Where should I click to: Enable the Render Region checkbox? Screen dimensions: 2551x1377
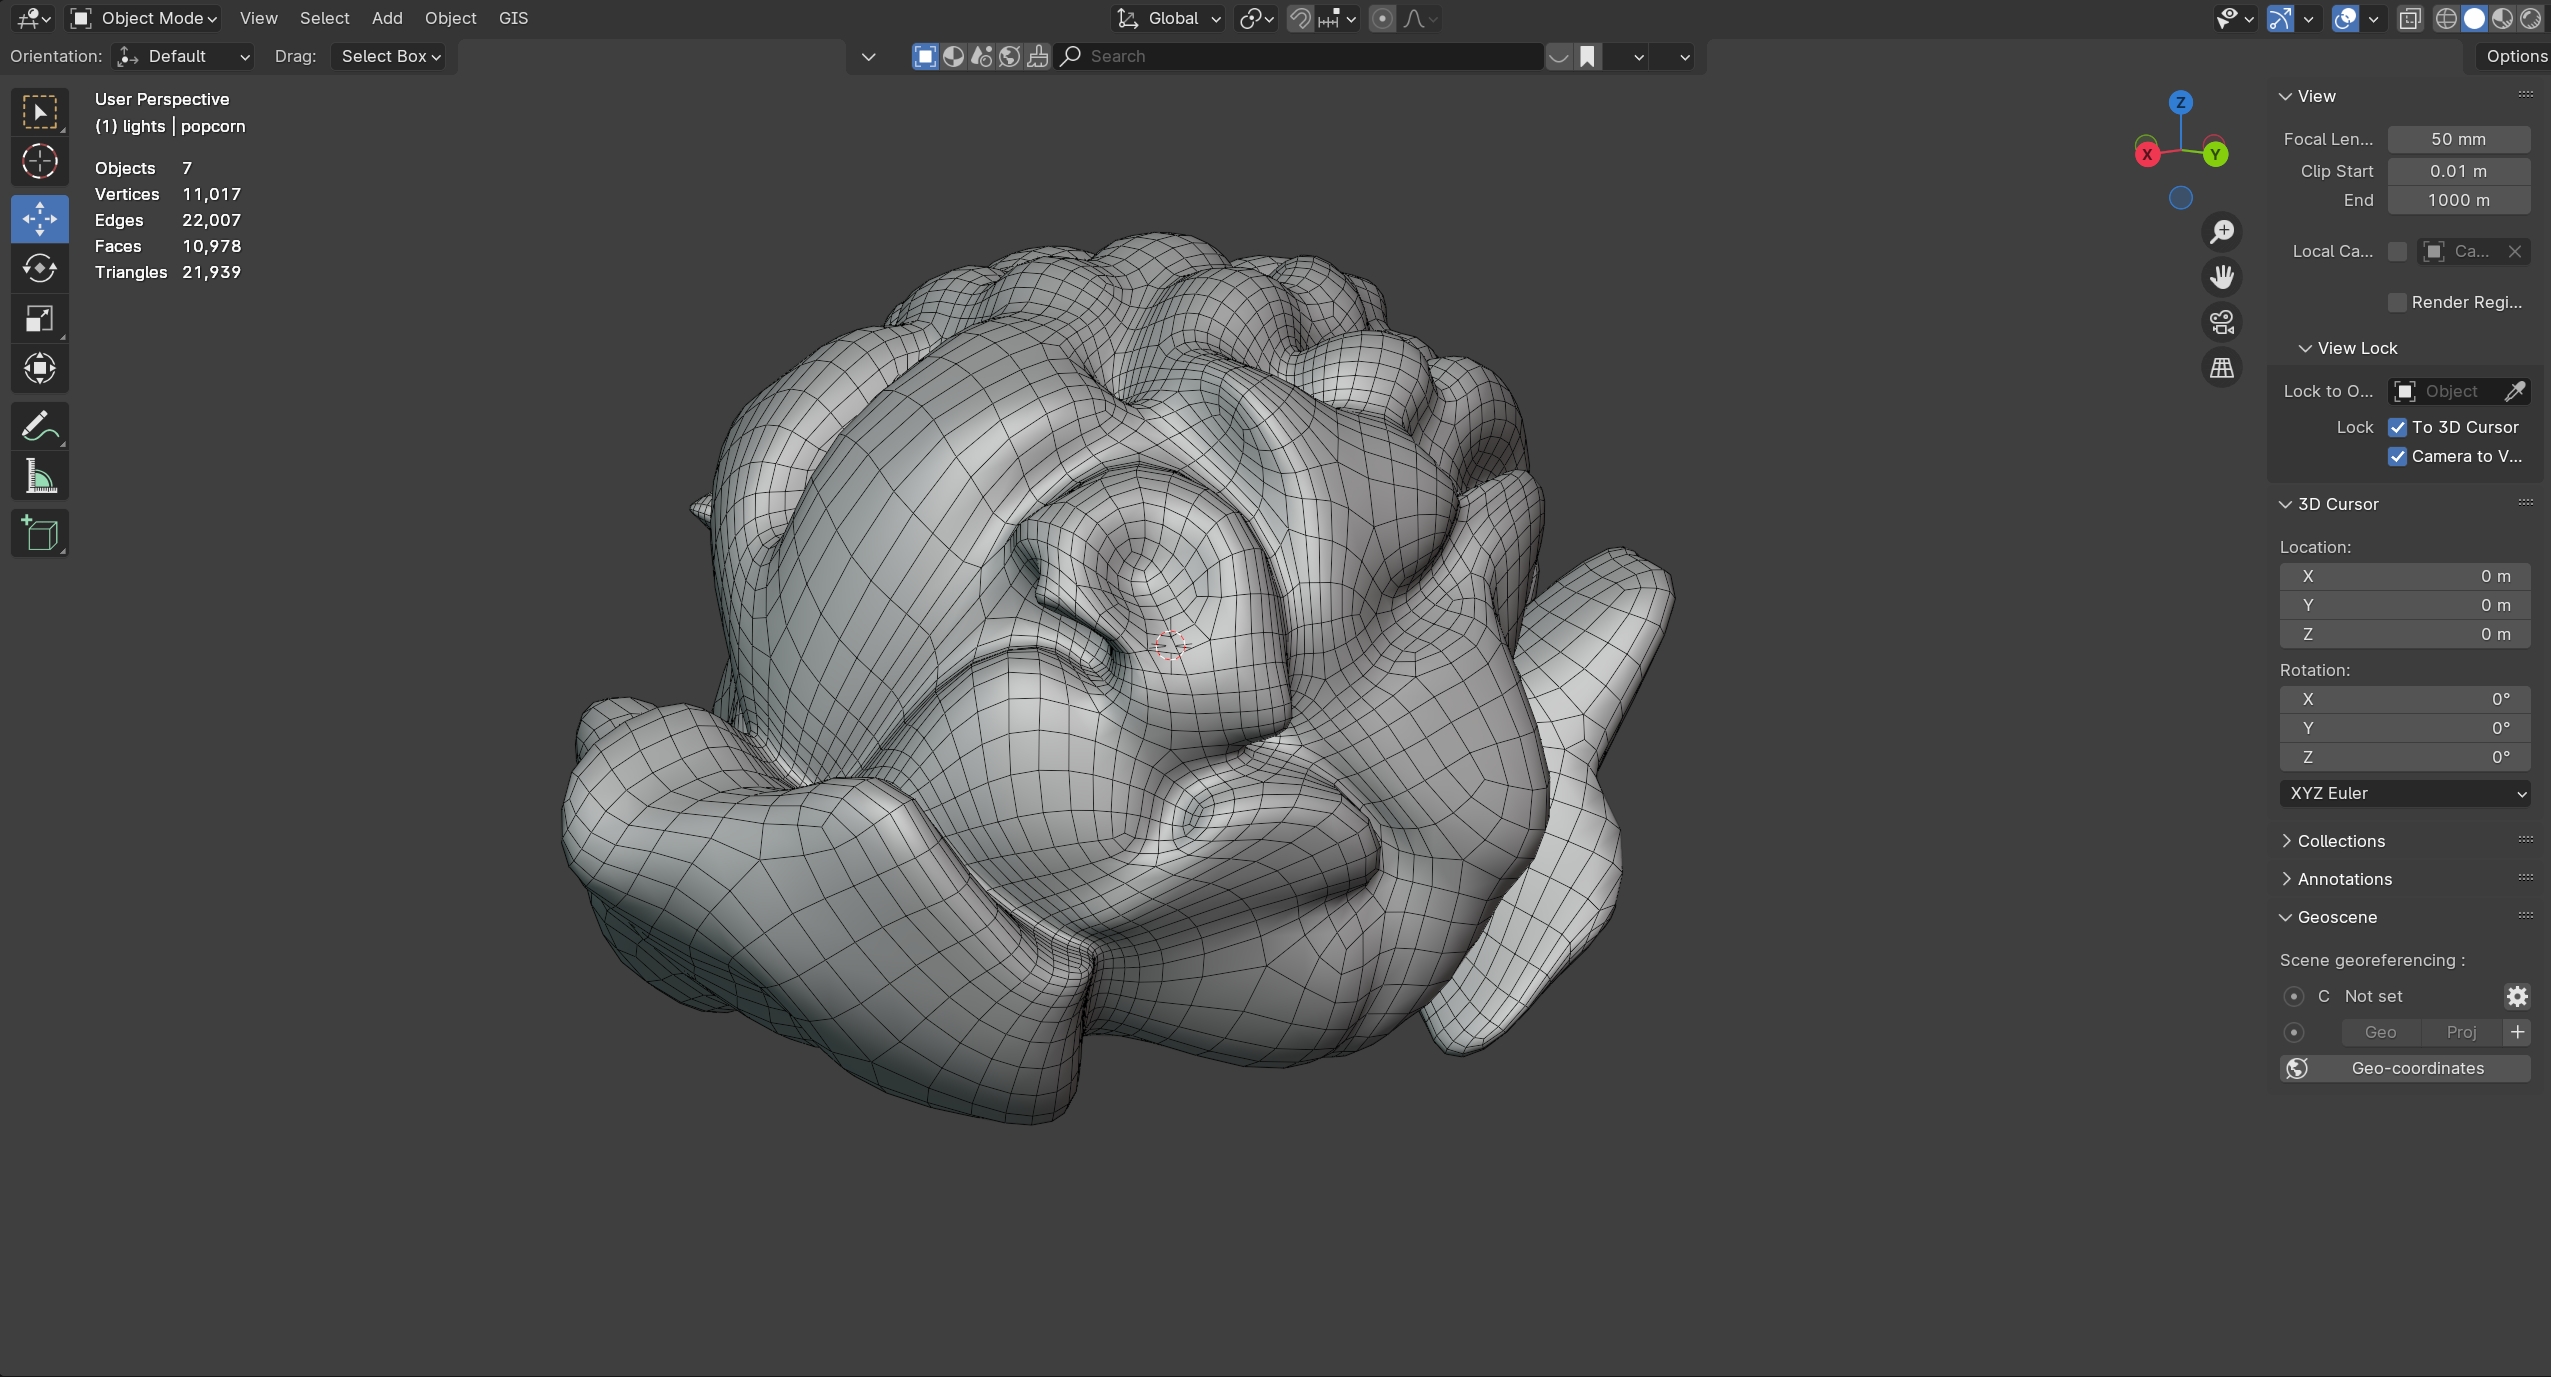[x=2397, y=302]
